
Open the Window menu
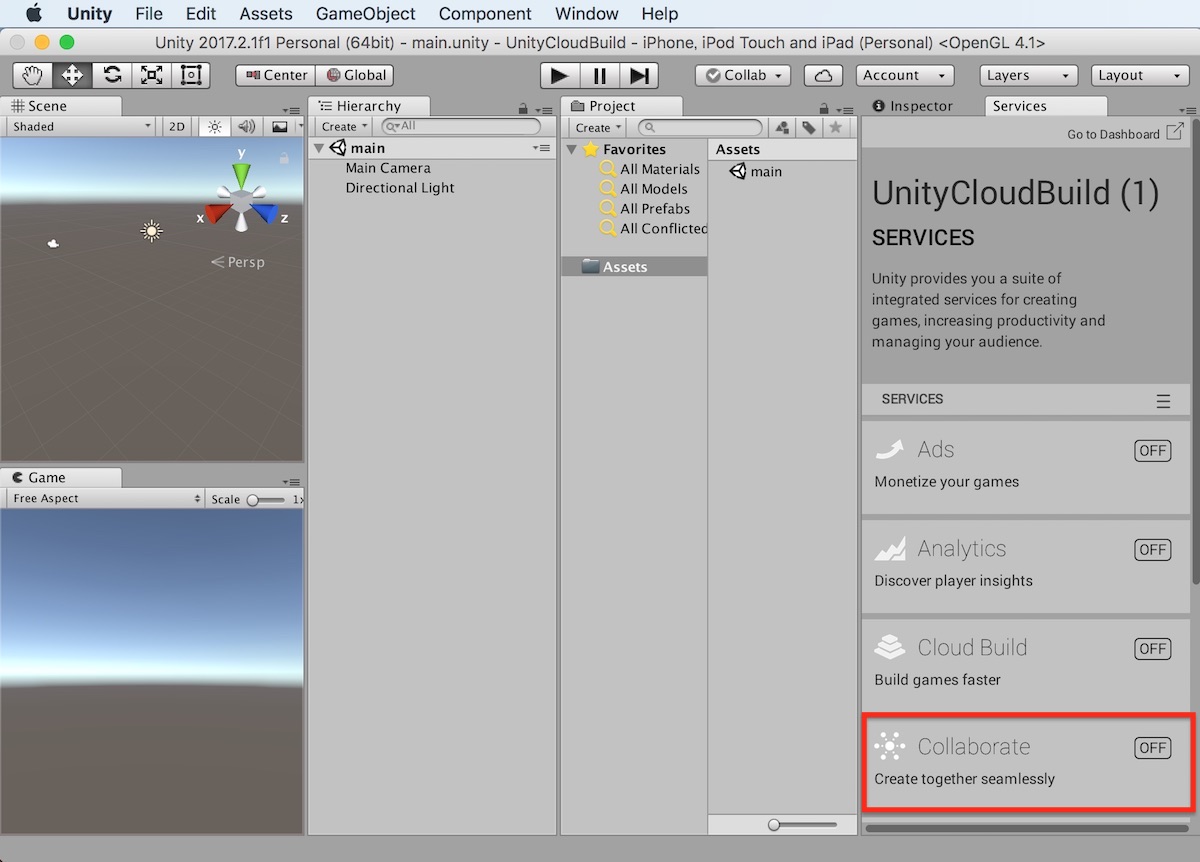click(586, 14)
